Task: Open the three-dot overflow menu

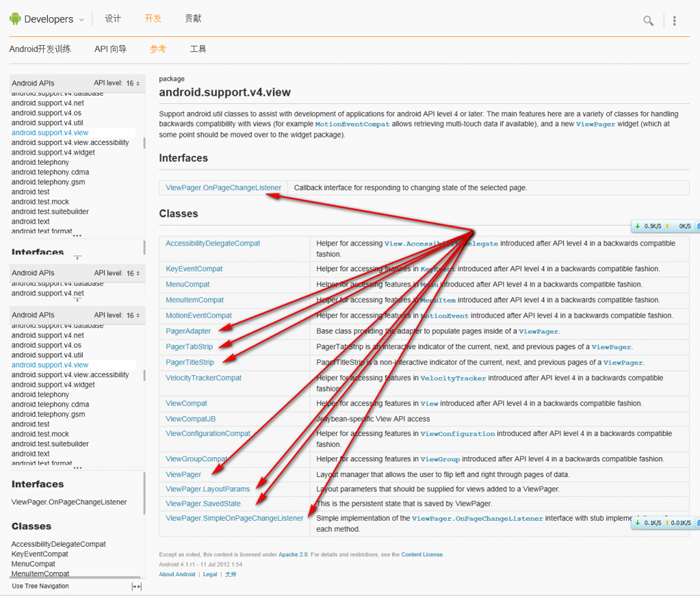Action: [674, 21]
